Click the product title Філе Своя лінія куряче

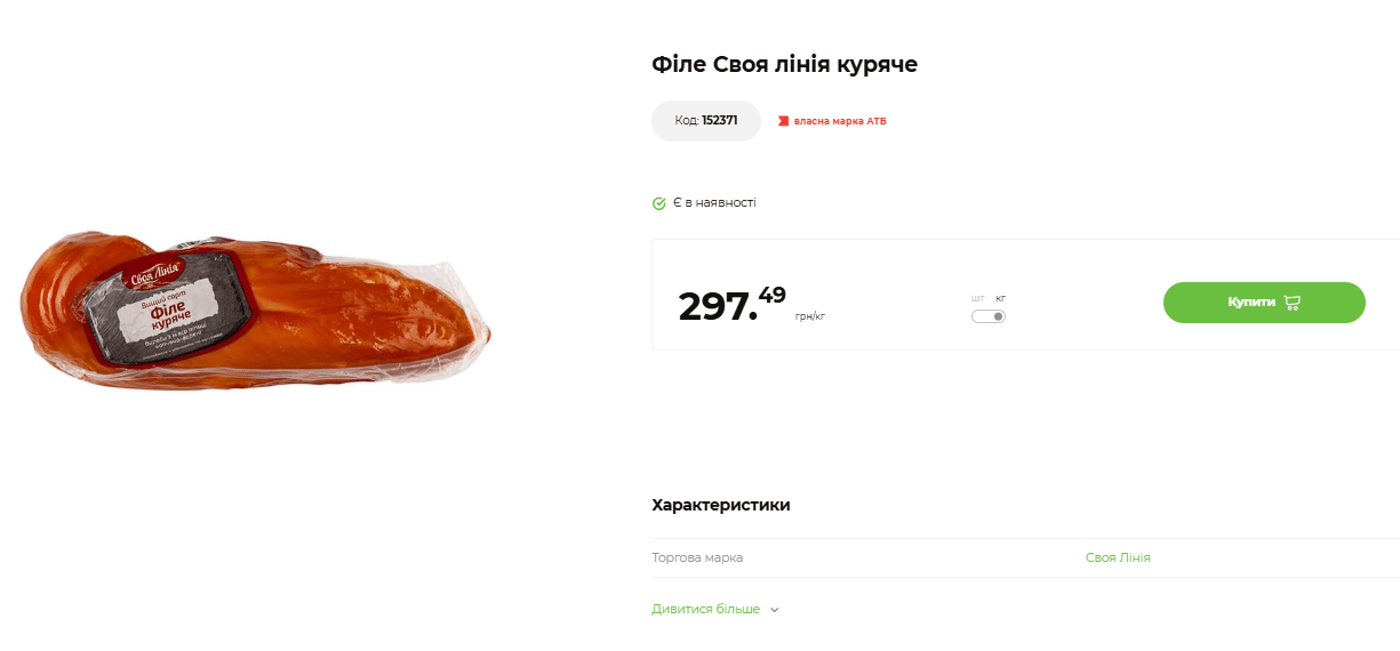[784, 63]
